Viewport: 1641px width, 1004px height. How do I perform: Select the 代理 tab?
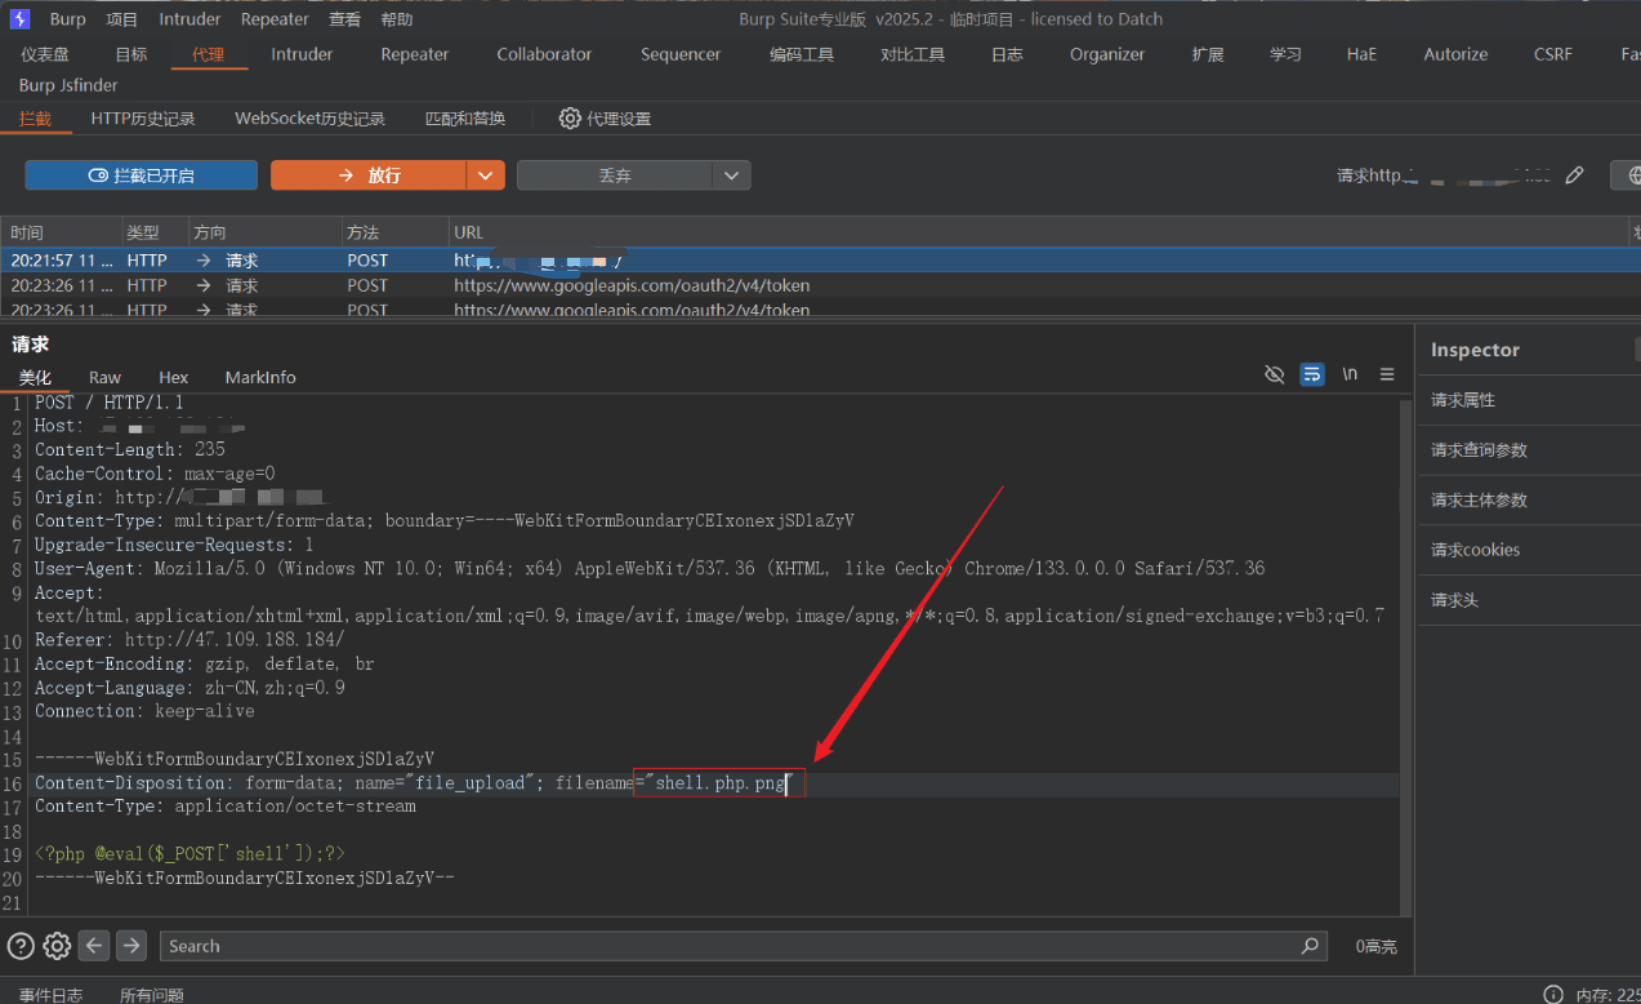pyautogui.click(x=208, y=54)
